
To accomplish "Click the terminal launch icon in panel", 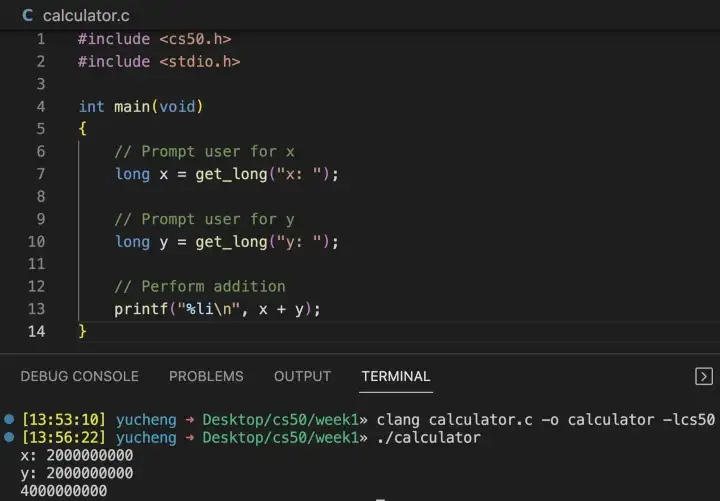I will coord(704,376).
